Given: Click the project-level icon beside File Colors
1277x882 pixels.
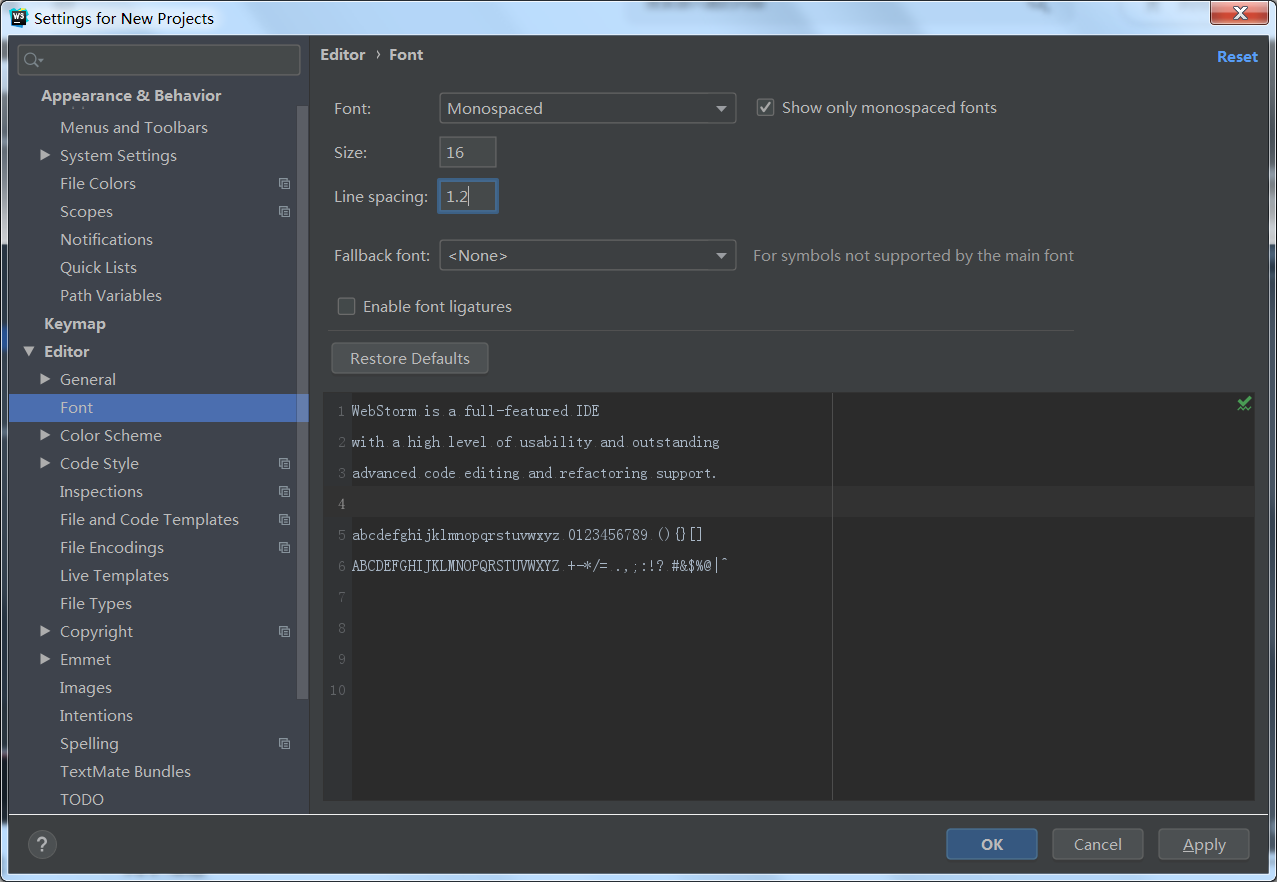Looking at the screenshot, I should click(x=285, y=184).
